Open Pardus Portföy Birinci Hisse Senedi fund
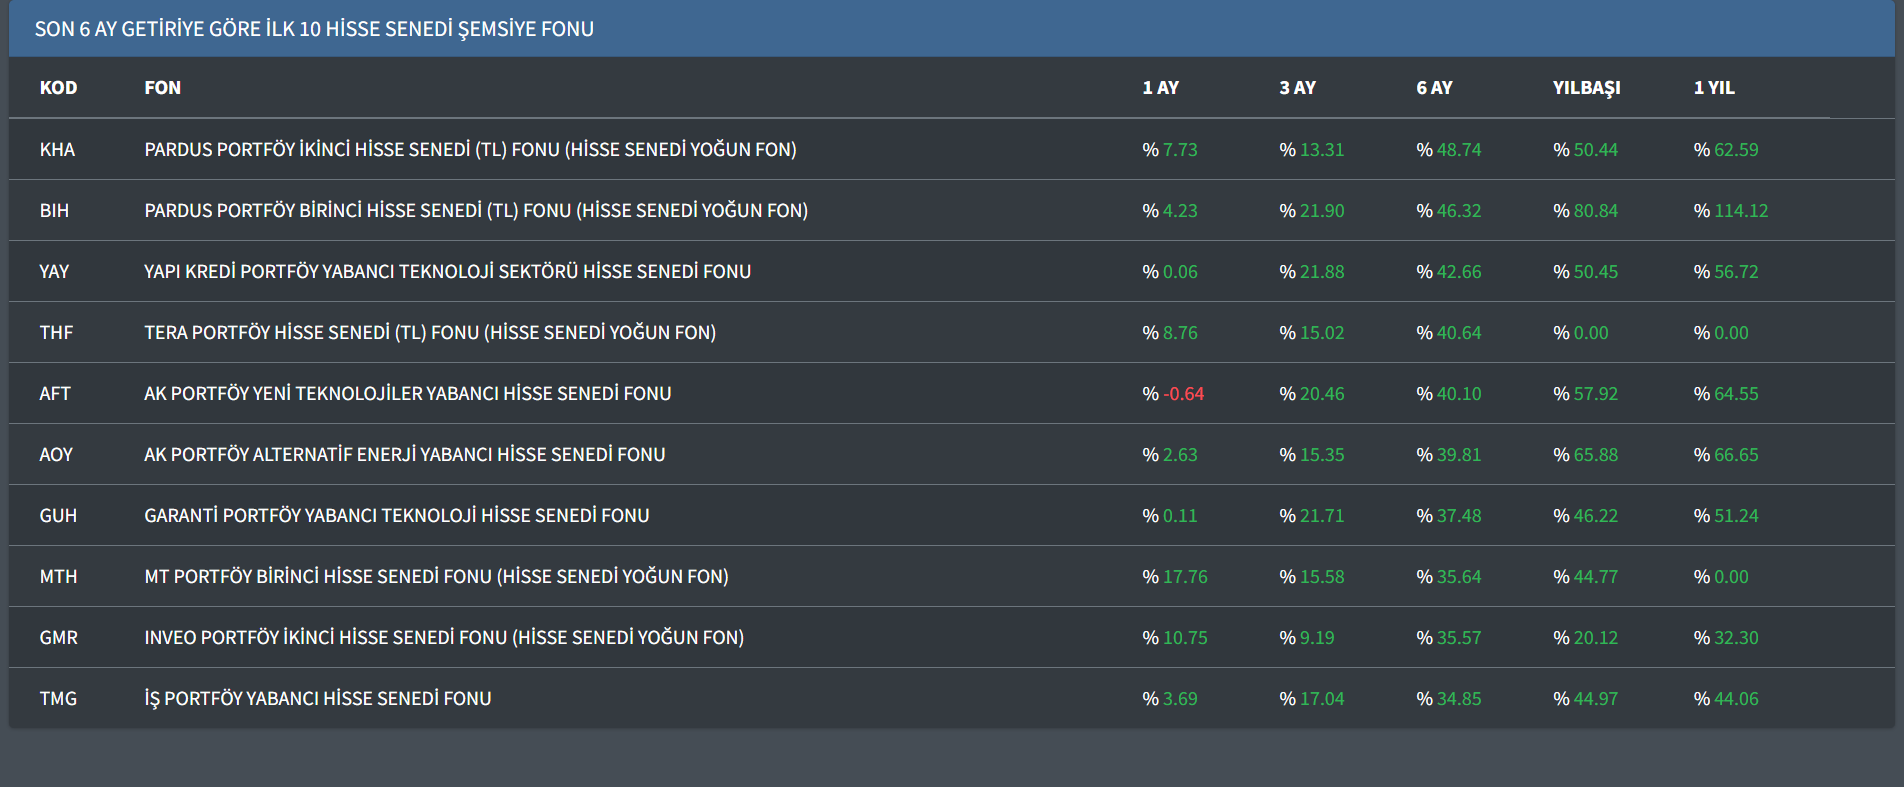The image size is (1904, 787). click(x=476, y=211)
